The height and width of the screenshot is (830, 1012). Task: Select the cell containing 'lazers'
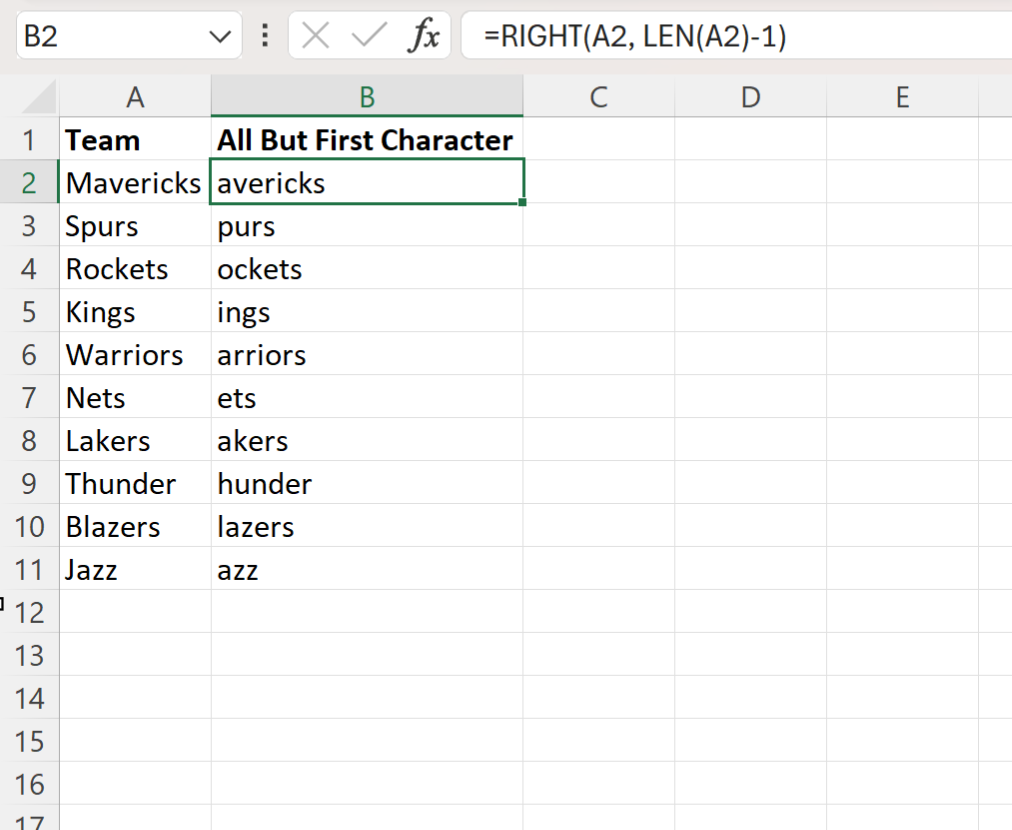coord(367,526)
